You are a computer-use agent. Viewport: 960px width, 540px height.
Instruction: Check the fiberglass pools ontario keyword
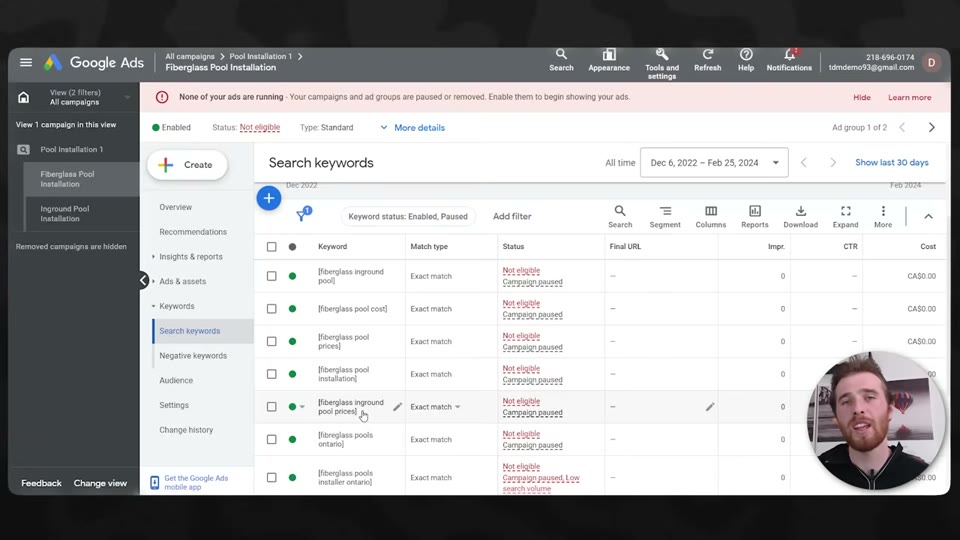[x=271, y=439]
